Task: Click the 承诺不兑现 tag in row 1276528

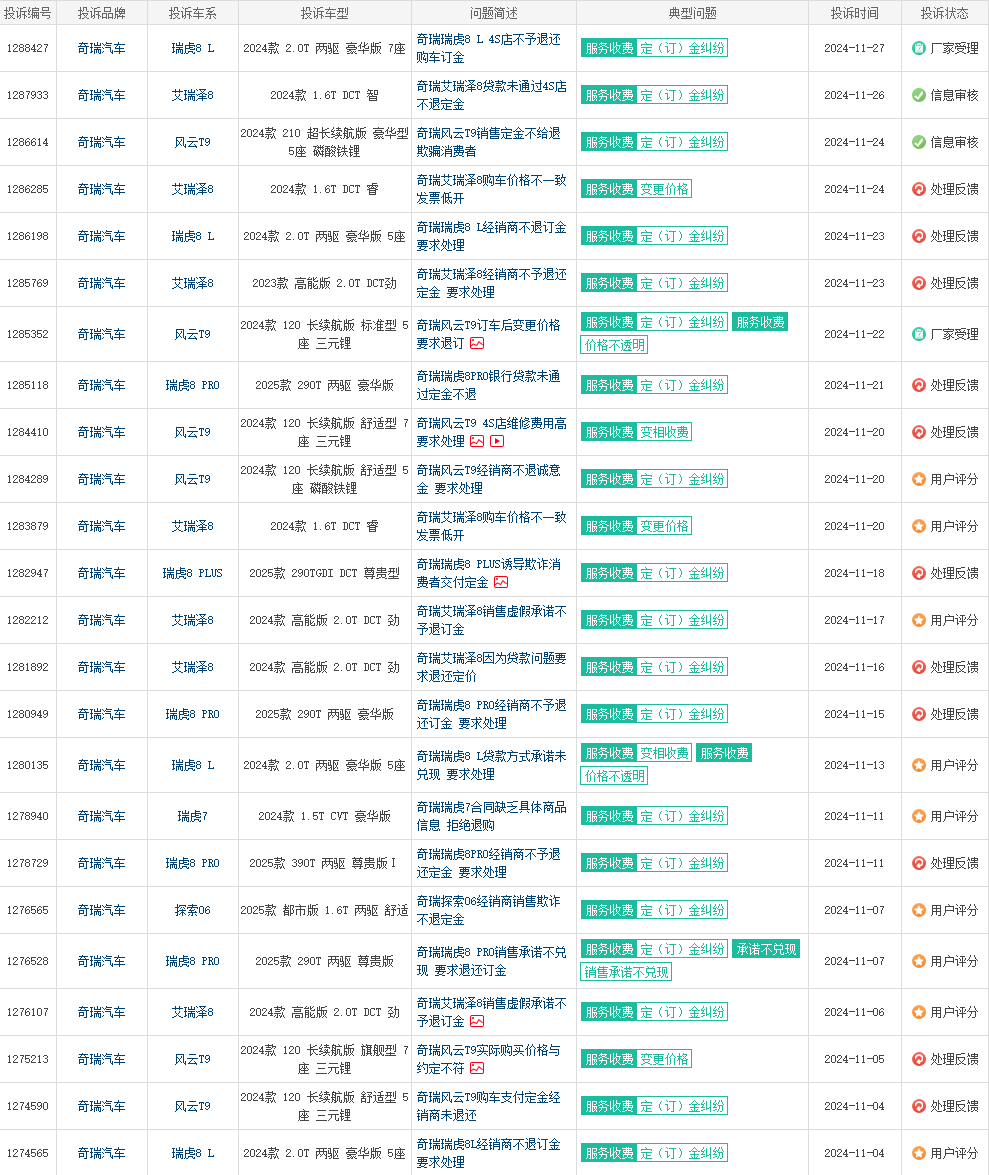Action: (766, 949)
